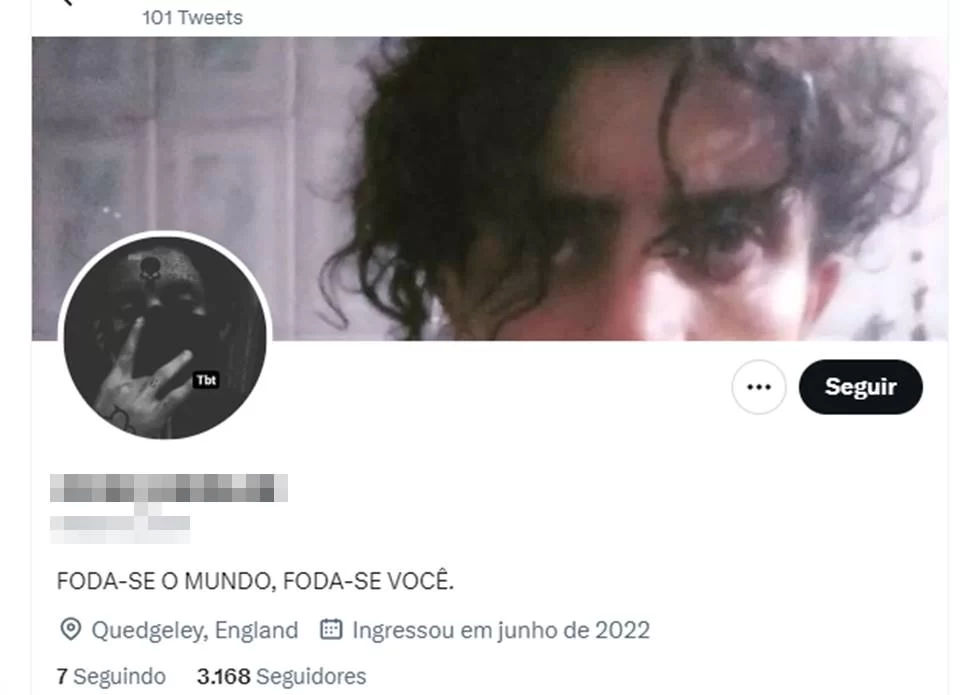The height and width of the screenshot is (695, 960).
Task: Click the calendar join-date icon
Action: 331,629
